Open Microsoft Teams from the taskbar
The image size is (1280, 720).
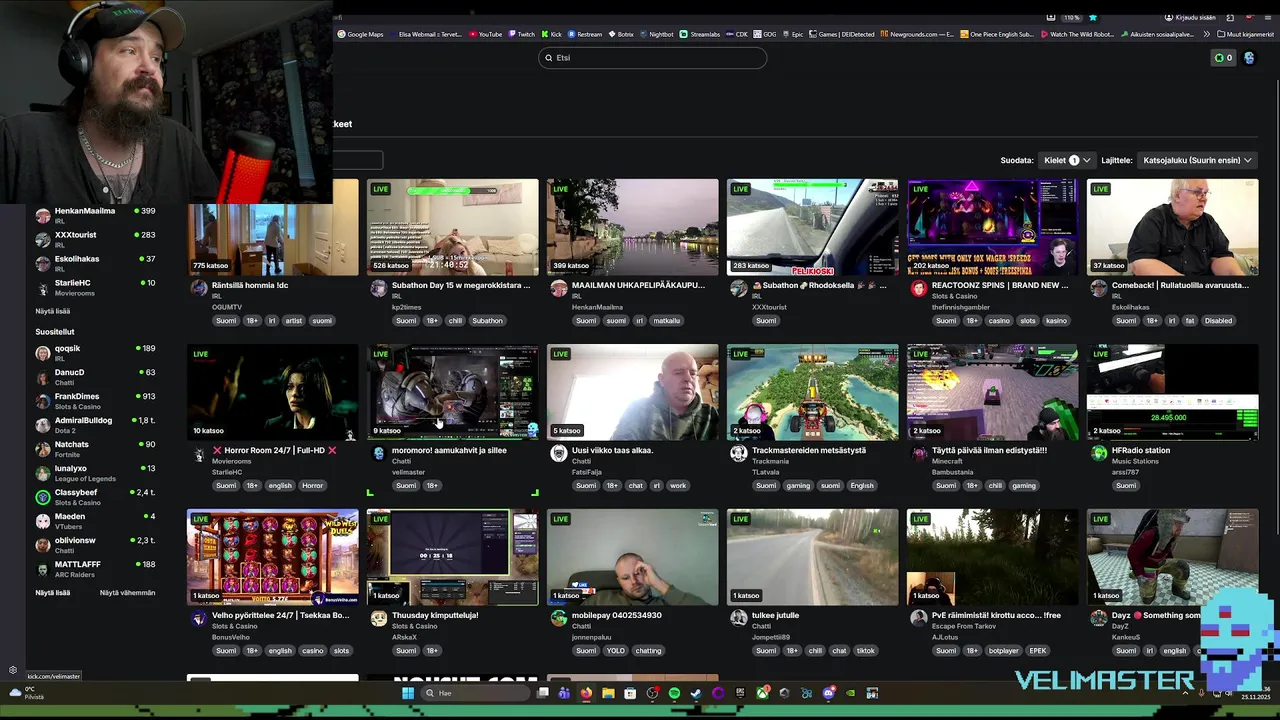point(564,693)
